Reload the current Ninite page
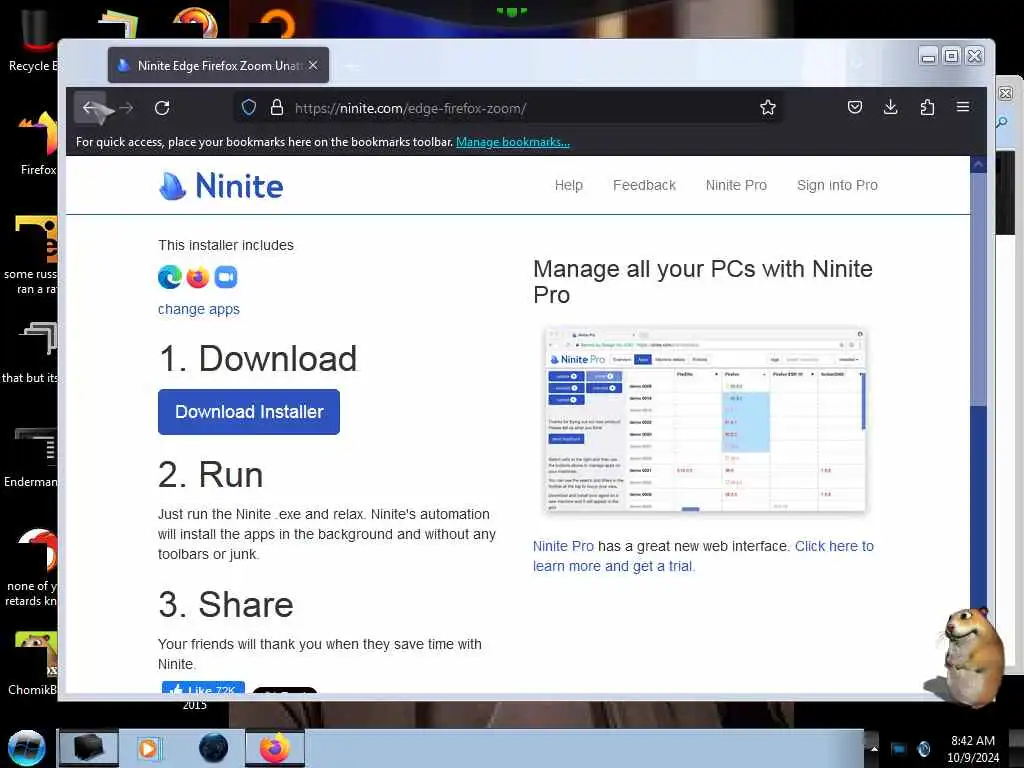The width and height of the screenshot is (1024, 768). tap(162, 108)
